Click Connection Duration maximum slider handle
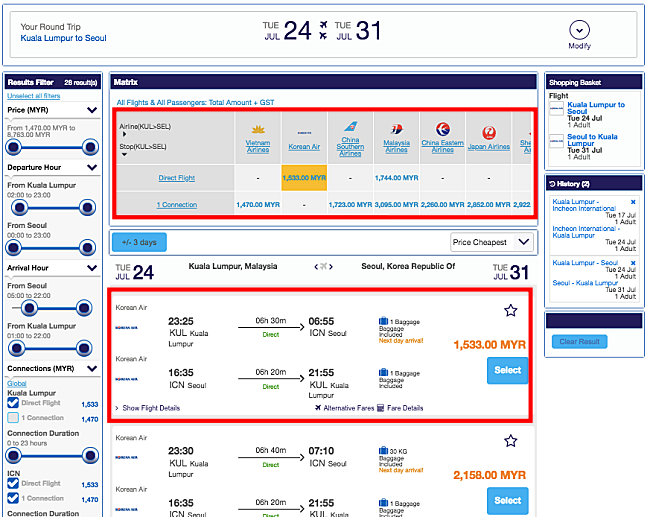Screen dimensions: 650x517 (90, 456)
